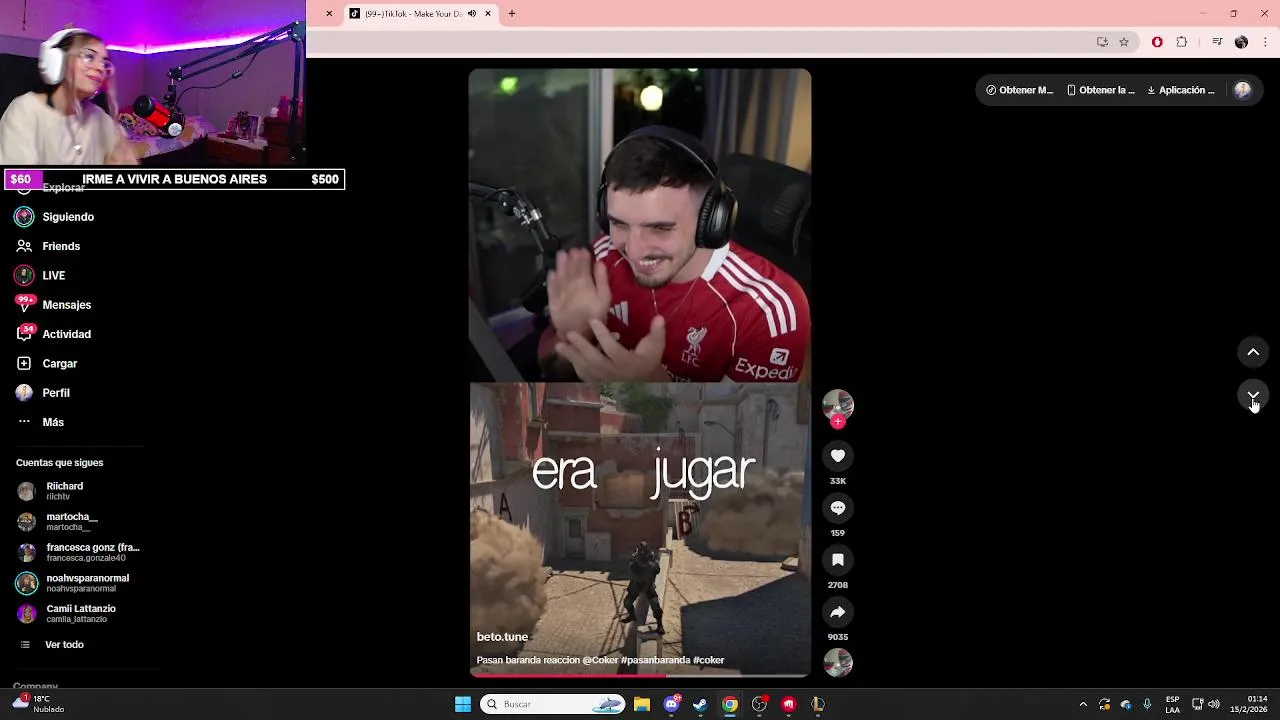
Task: Open File Explorer from the taskbar
Action: click(642, 704)
